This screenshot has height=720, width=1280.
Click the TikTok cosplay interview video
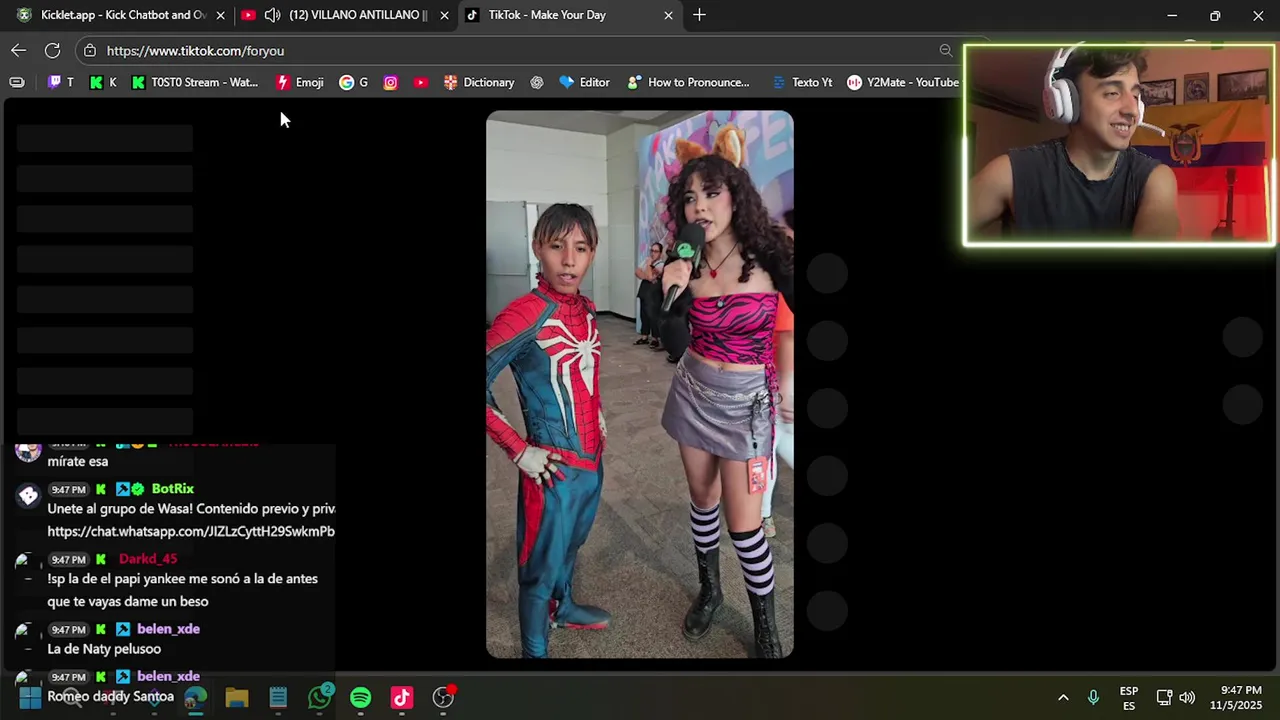[640, 384]
